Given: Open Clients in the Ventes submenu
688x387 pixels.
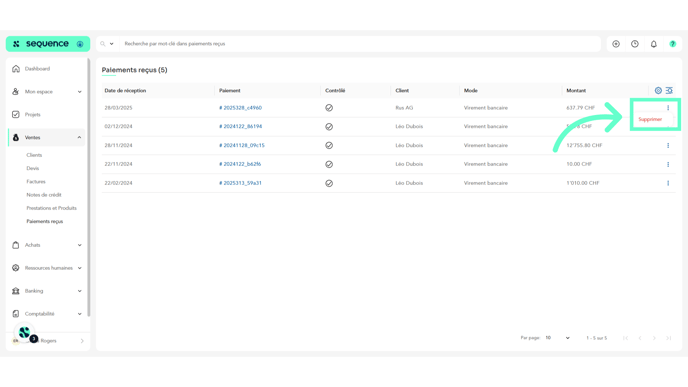Looking at the screenshot, I should pyautogui.click(x=34, y=155).
